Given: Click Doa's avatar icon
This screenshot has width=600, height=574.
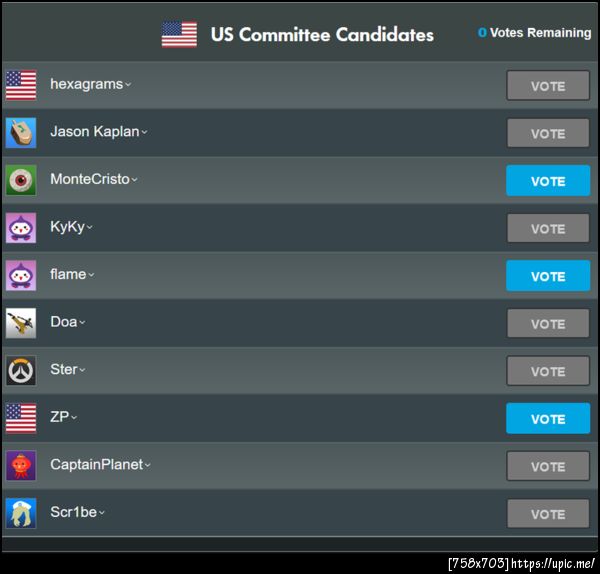Looking at the screenshot, I should tap(21, 323).
